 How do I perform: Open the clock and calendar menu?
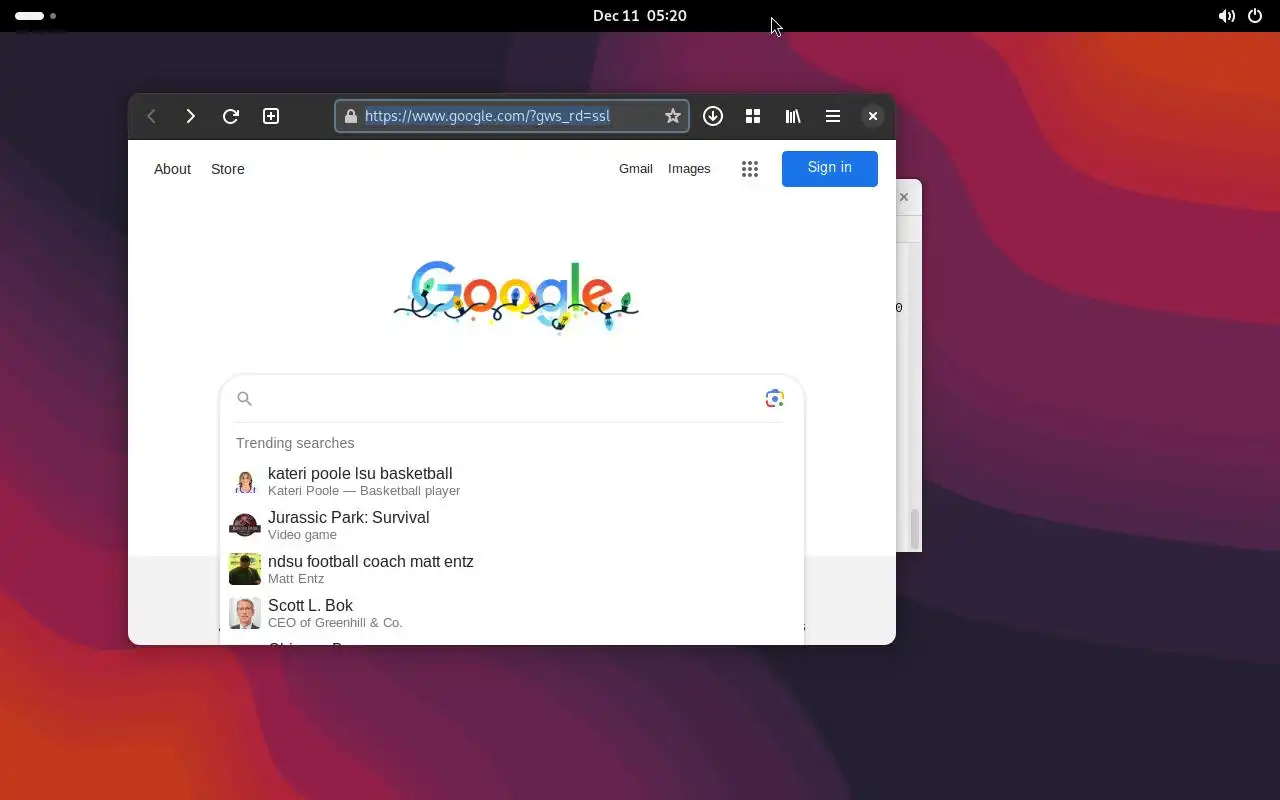coord(640,16)
